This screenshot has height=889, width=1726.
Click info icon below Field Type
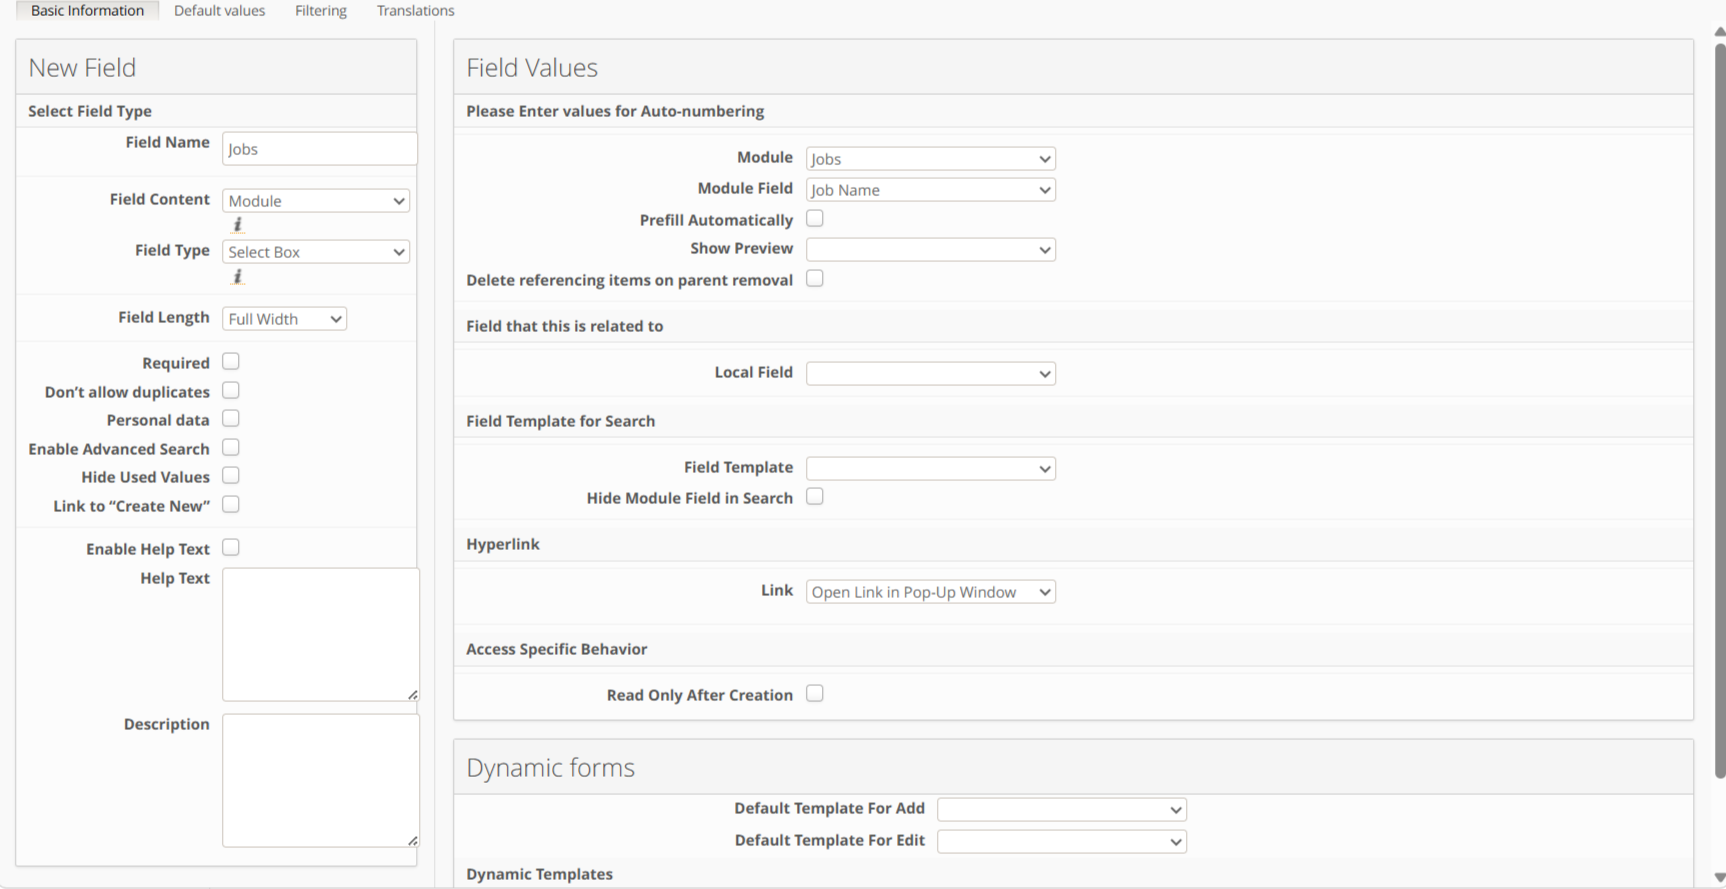click(x=238, y=277)
